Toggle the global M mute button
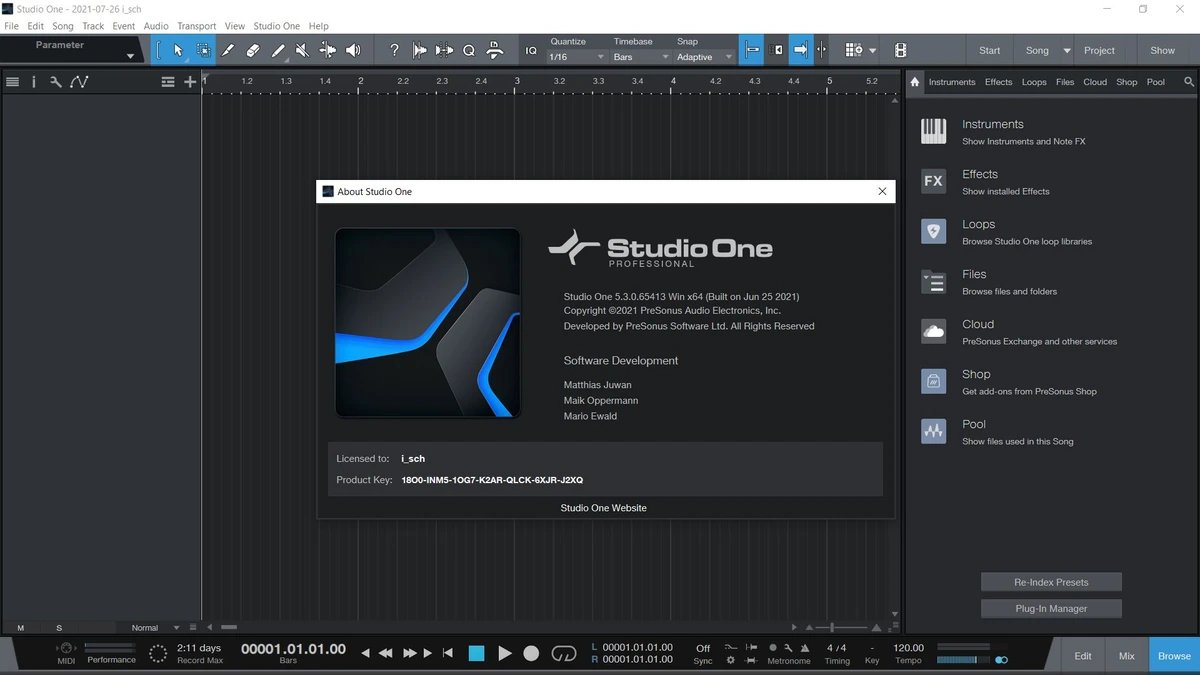 coord(21,628)
